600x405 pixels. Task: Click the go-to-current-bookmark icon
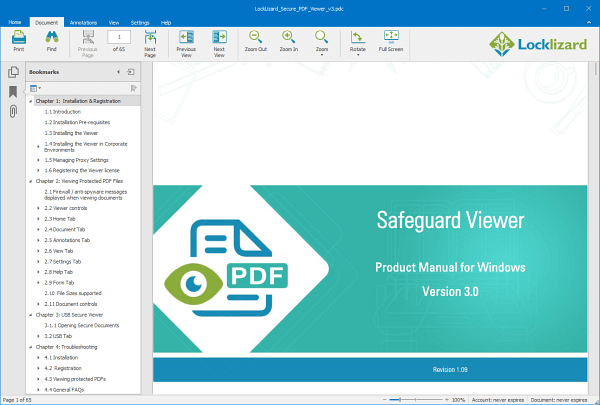tap(134, 88)
